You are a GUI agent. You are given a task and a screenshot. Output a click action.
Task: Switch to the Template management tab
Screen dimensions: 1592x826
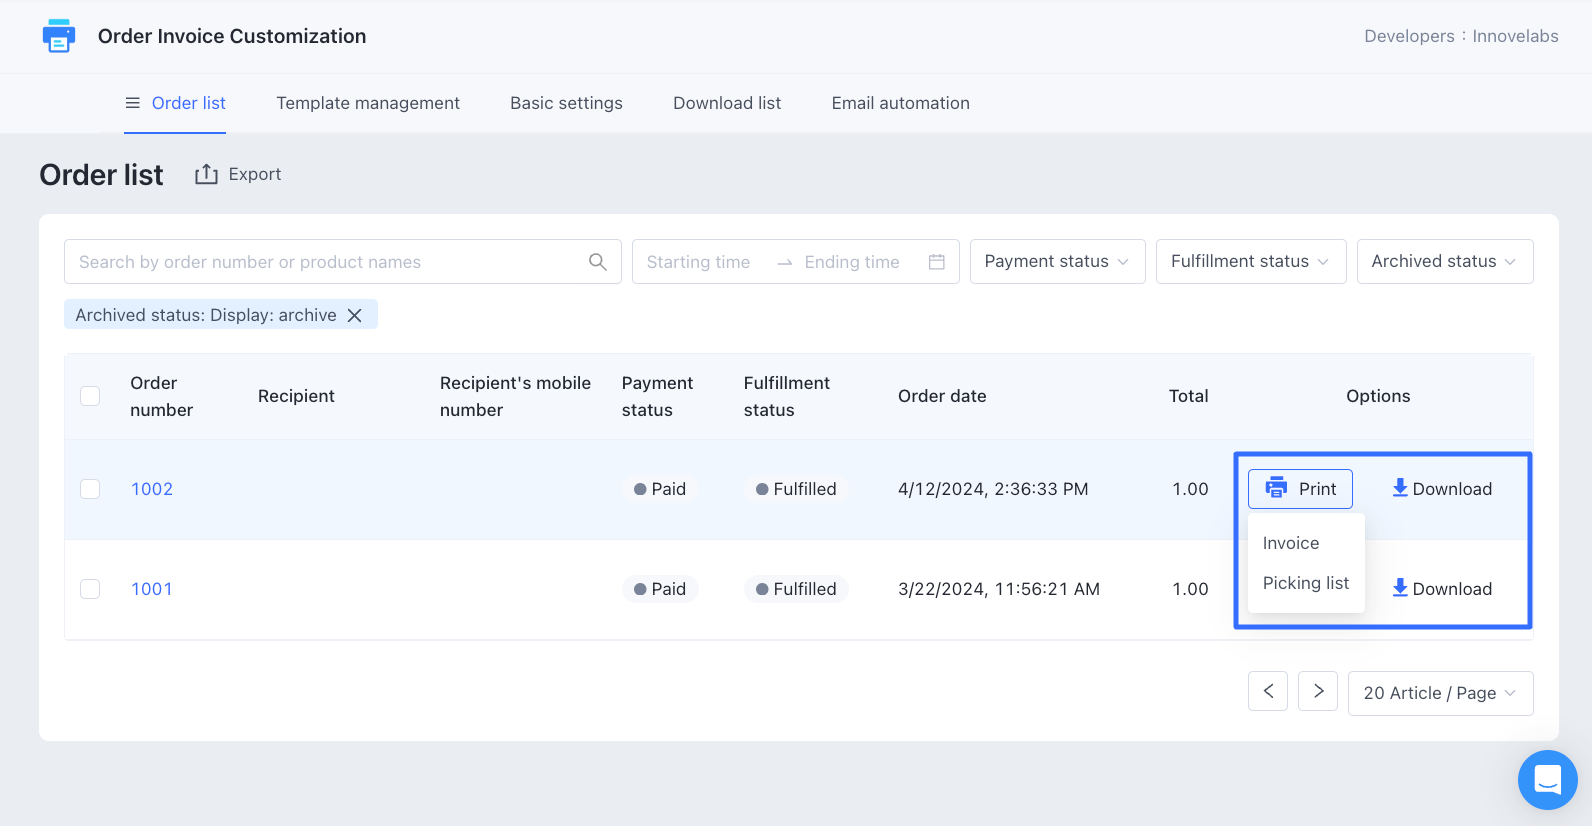click(x=368, y=103)
